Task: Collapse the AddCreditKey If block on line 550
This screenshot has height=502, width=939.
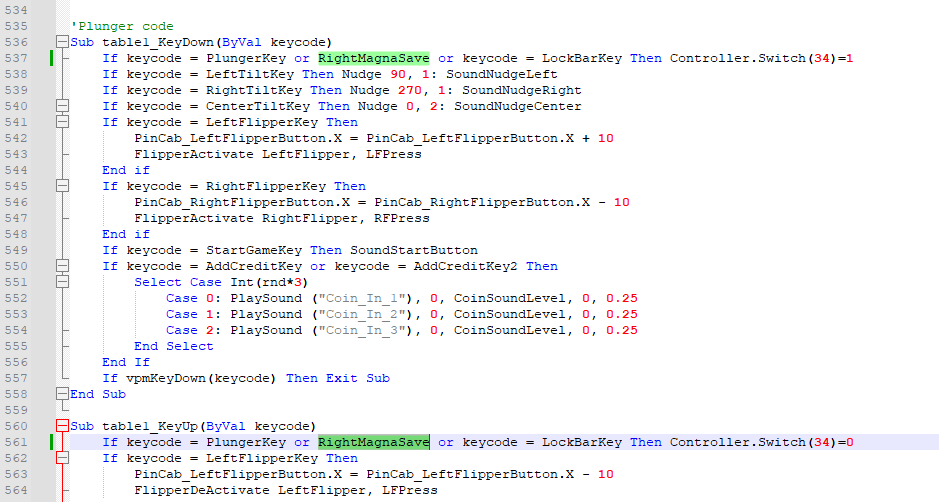Action: 62,266
